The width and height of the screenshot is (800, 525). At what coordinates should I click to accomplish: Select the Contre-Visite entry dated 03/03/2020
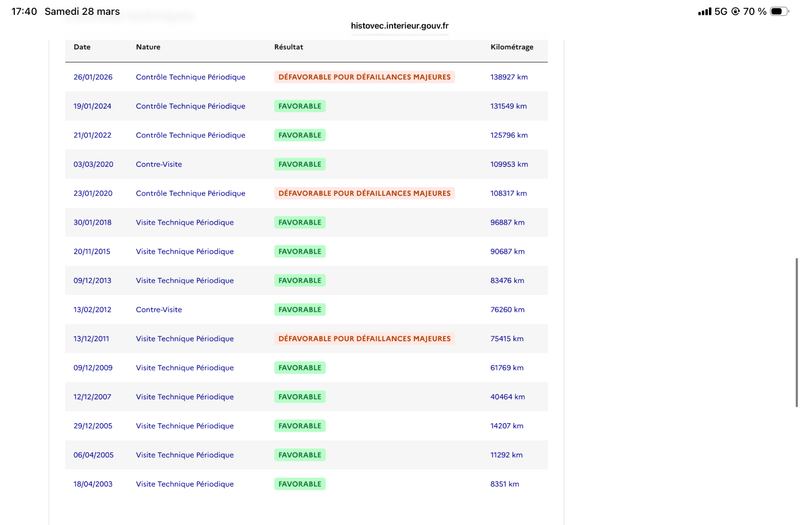[159, 164]
